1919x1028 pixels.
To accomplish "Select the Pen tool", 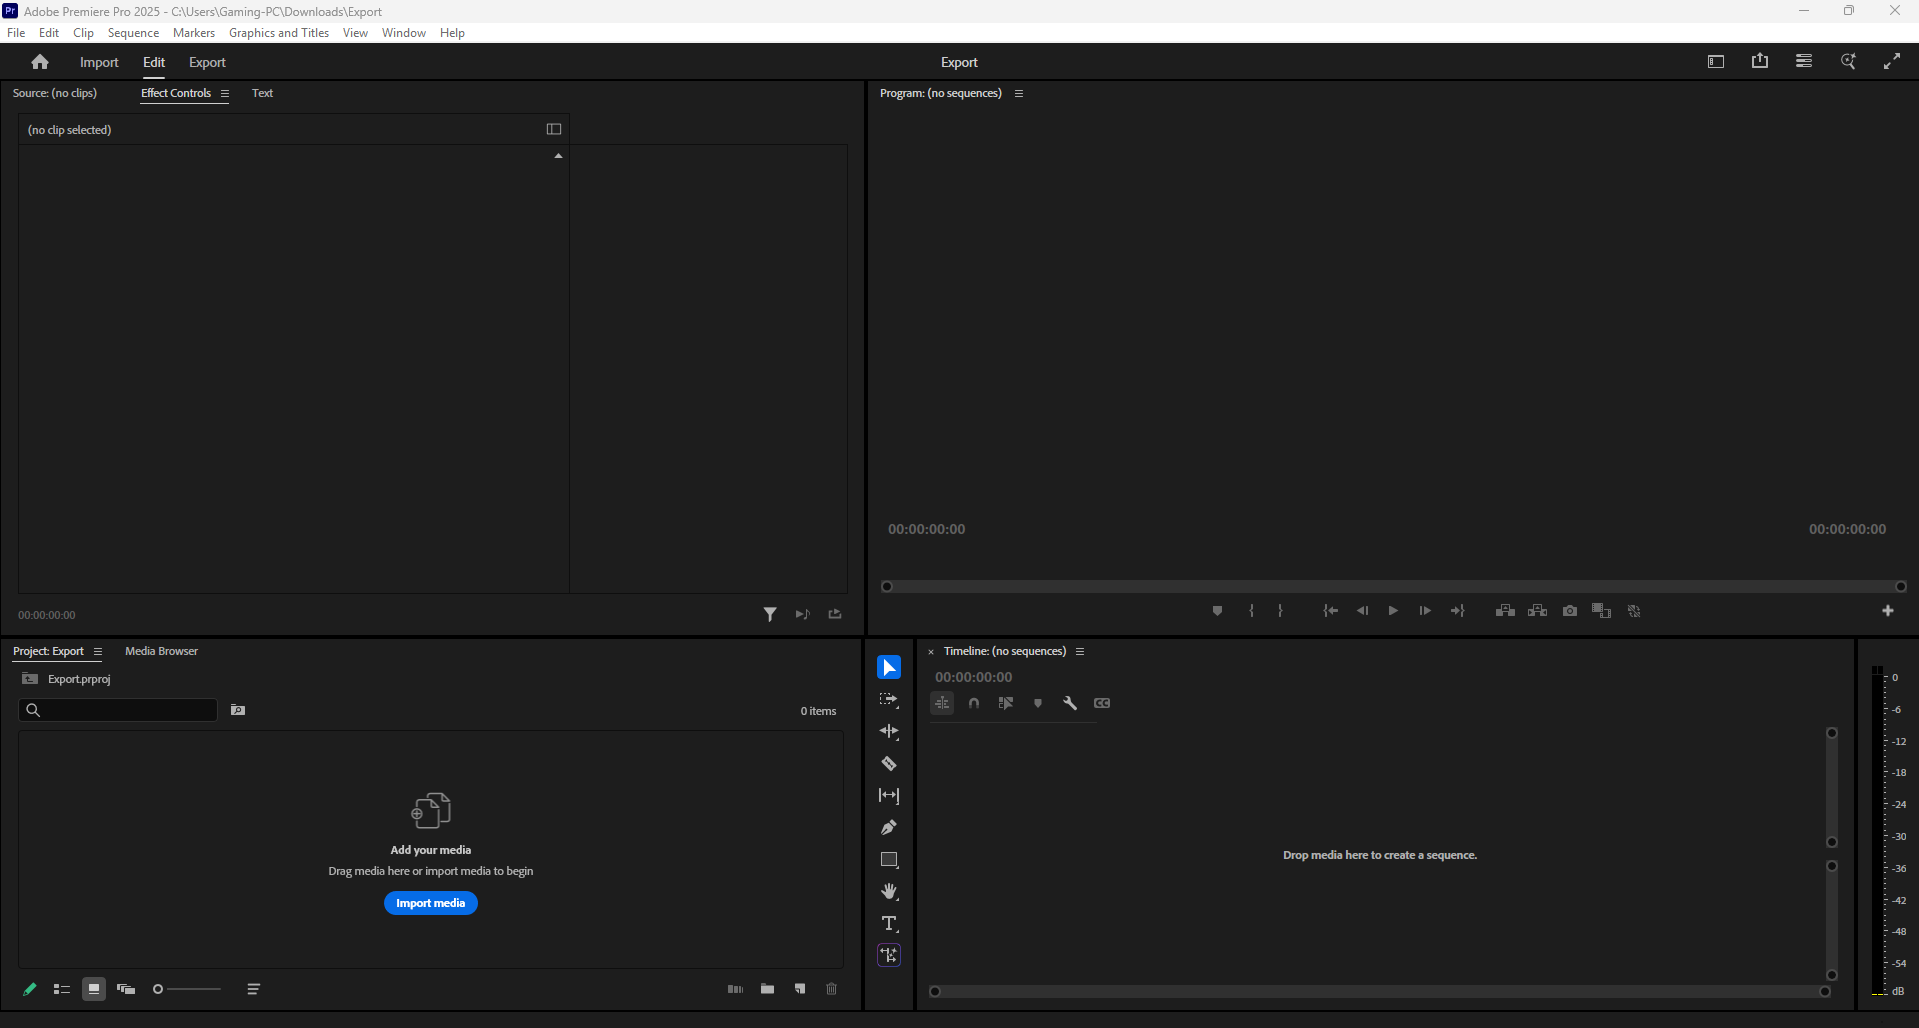I will pyautogui.click(x=888, y=828).
